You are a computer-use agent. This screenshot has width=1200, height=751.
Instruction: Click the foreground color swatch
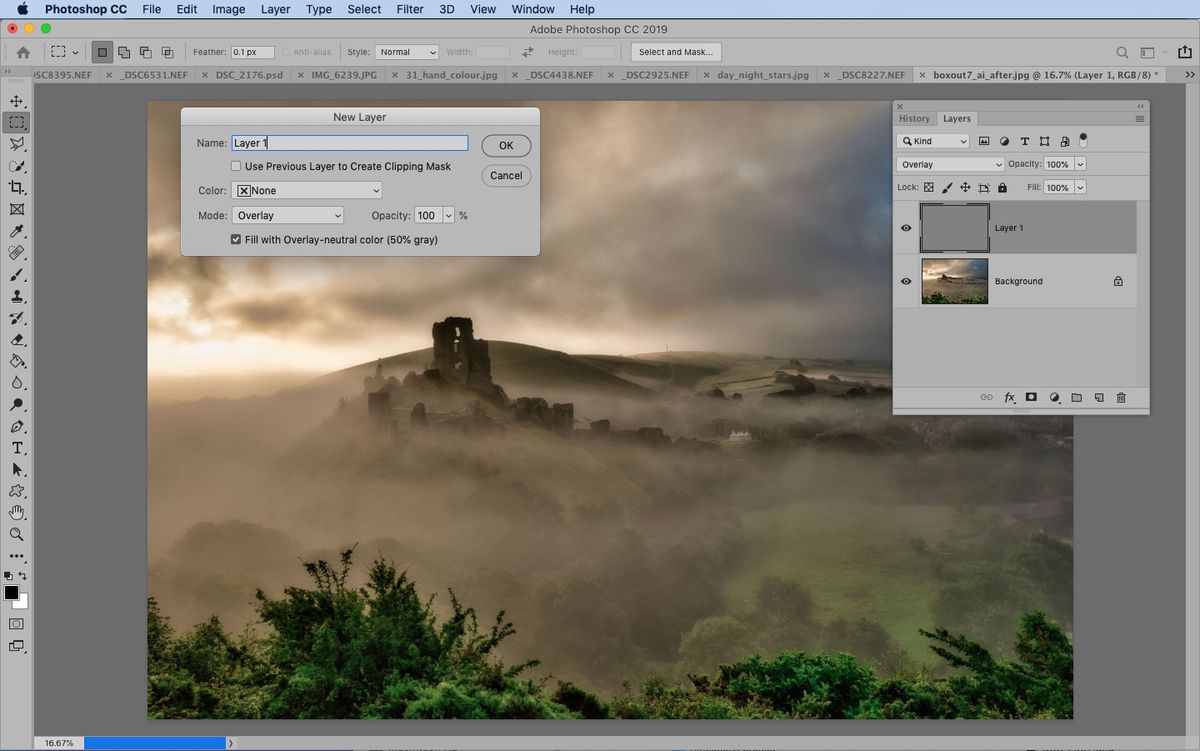coord(12,593)
